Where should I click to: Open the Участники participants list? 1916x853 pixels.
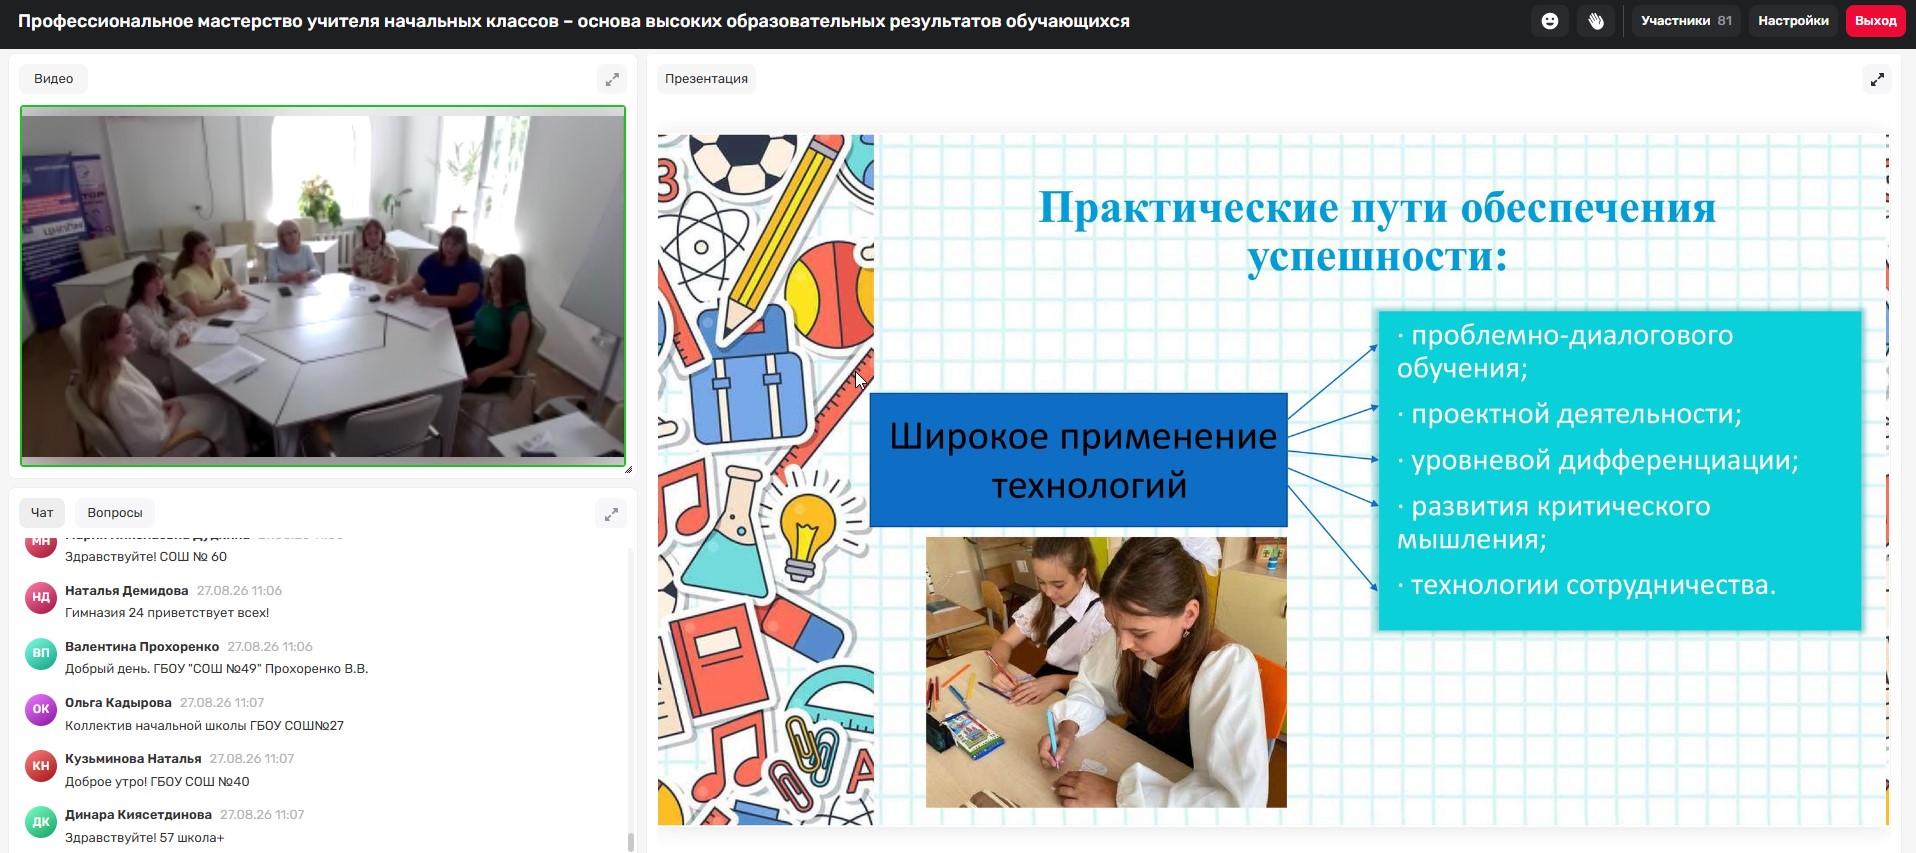point(1686,21)
